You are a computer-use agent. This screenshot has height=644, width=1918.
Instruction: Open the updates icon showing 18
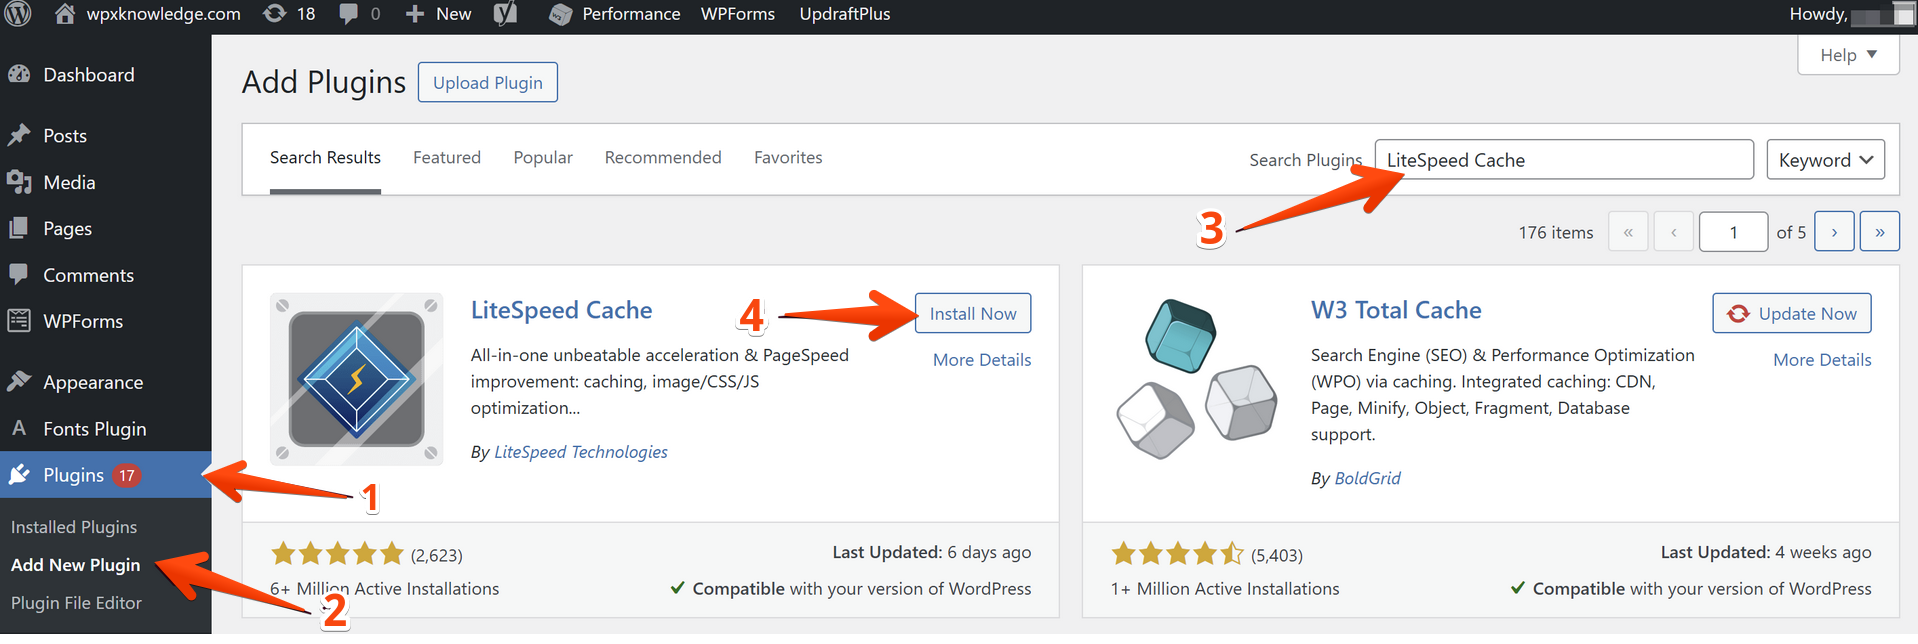(x=288, y=14)
